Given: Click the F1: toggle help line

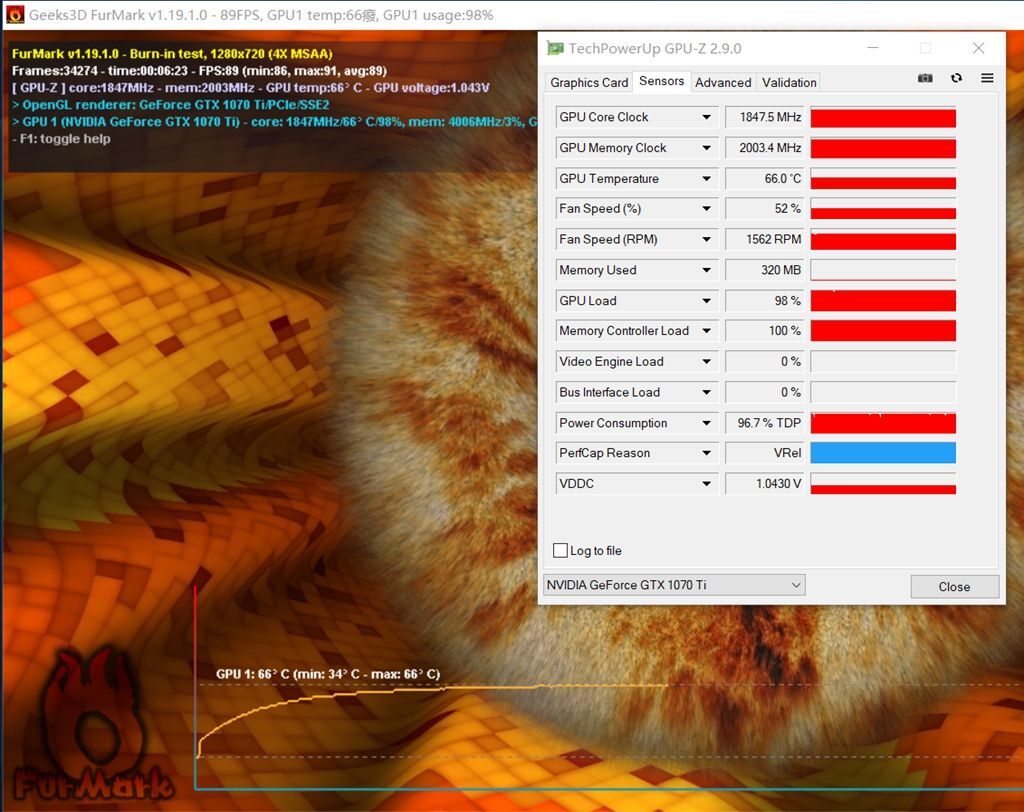Looking at the screenshot, I should click(61, 138).
